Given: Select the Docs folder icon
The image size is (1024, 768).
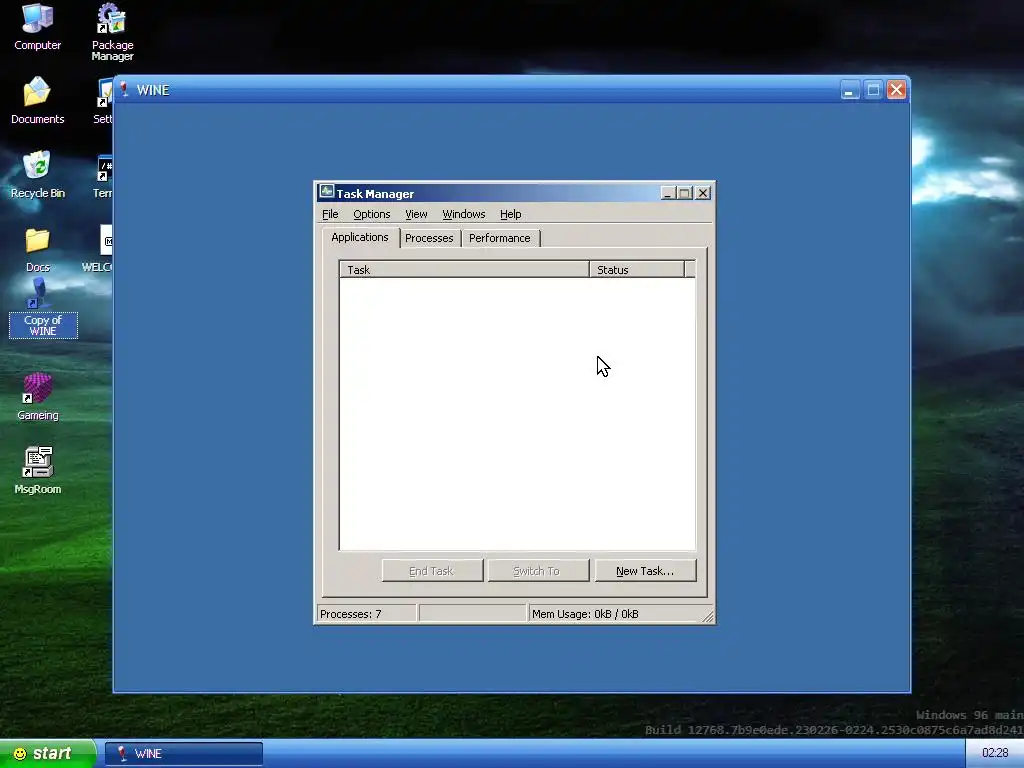Looking at the screenshot, I should 37,249.
